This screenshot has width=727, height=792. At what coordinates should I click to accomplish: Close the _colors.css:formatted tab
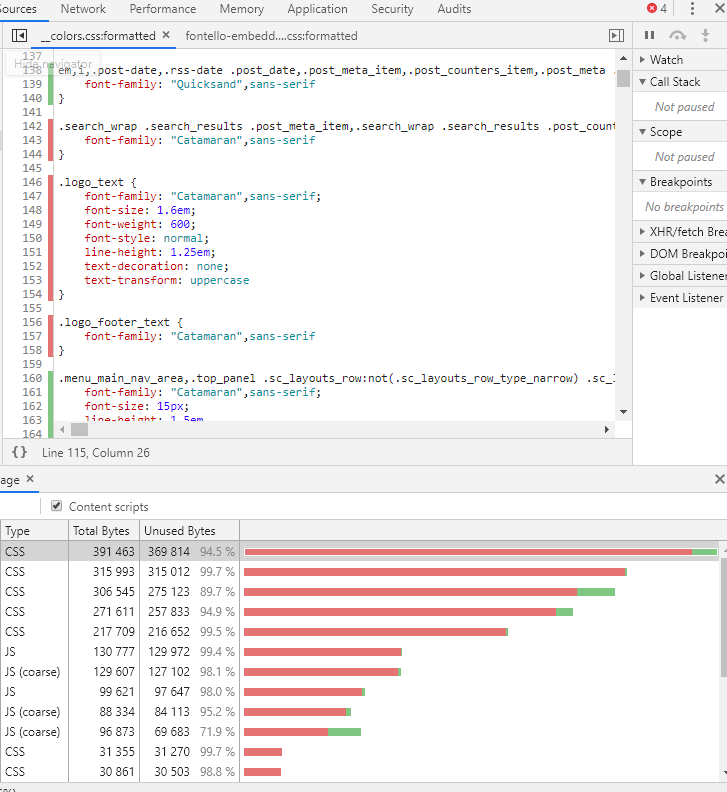coord(166,35)
